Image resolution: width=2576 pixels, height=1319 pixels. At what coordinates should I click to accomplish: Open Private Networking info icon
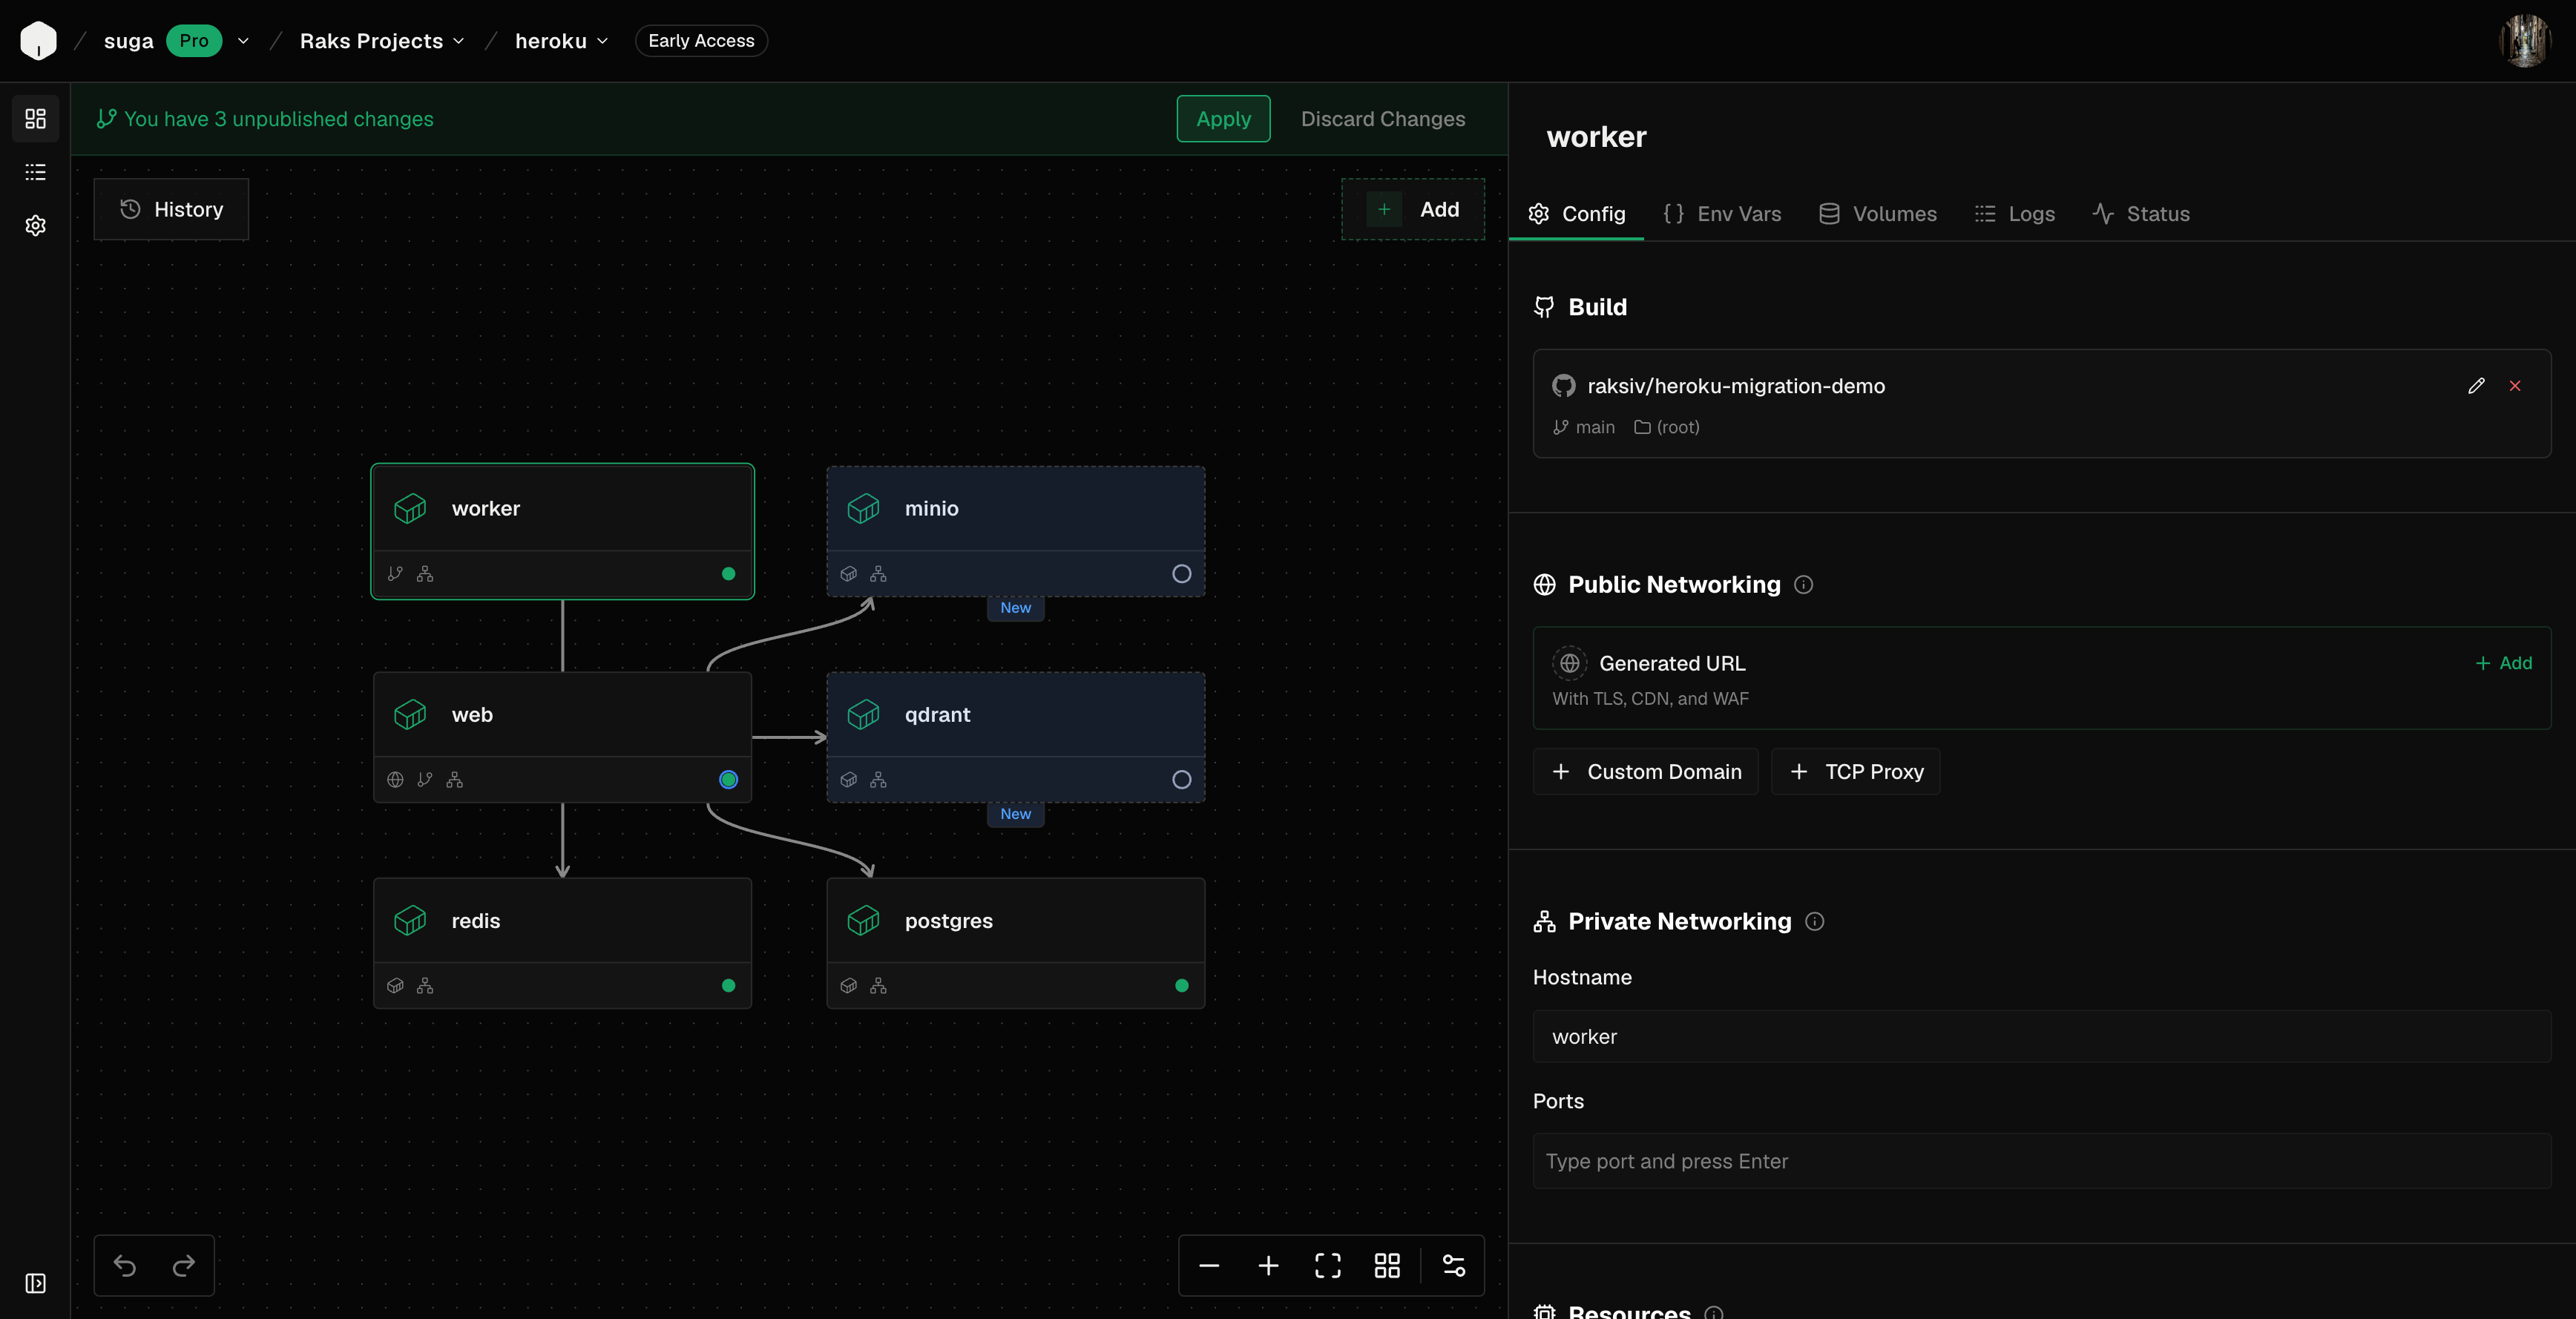tap(1815, 922)
